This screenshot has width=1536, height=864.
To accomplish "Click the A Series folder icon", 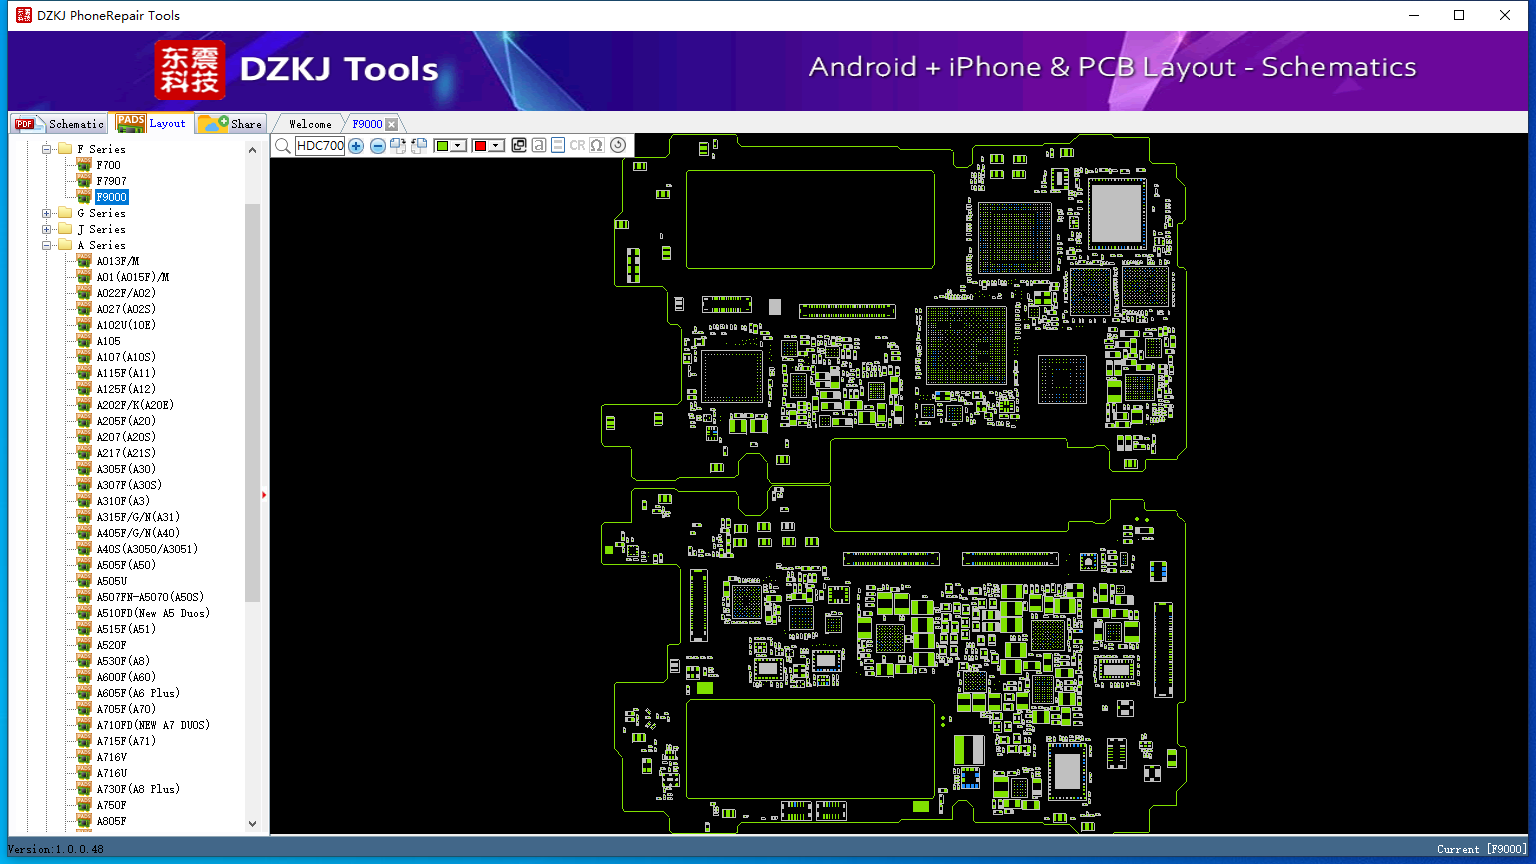I will click(65, 245).
